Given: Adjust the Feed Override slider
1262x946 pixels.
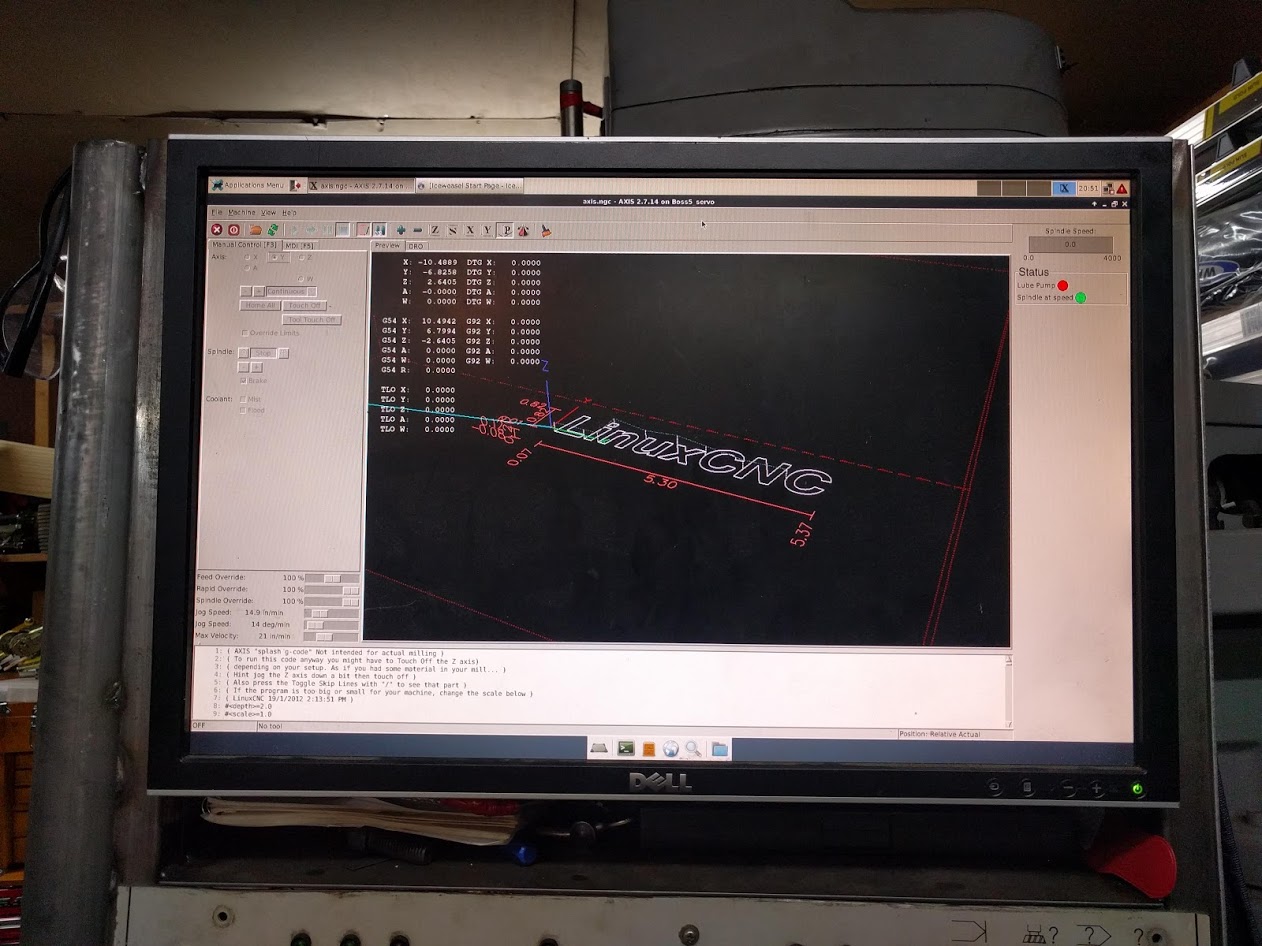Looking at the screenshot, I should click(331, 578).
